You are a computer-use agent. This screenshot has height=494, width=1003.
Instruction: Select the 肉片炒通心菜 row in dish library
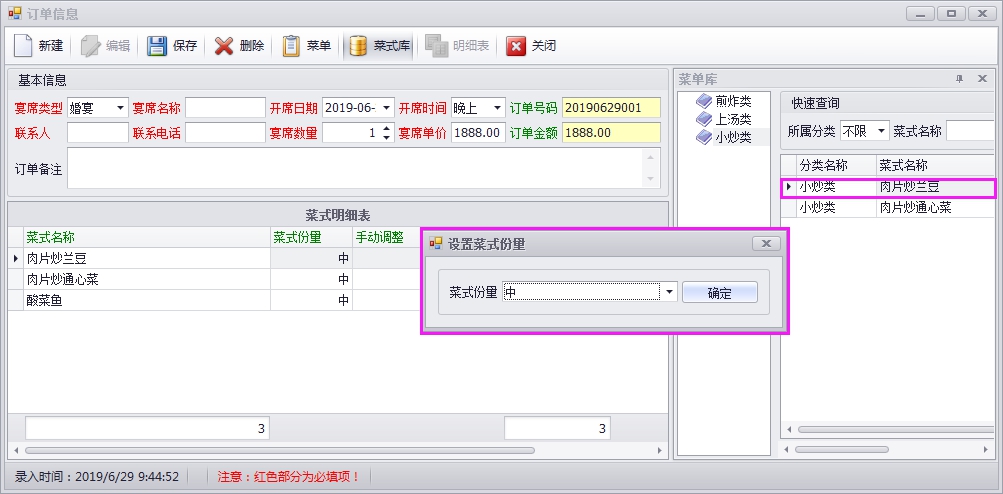pos(915,208)
